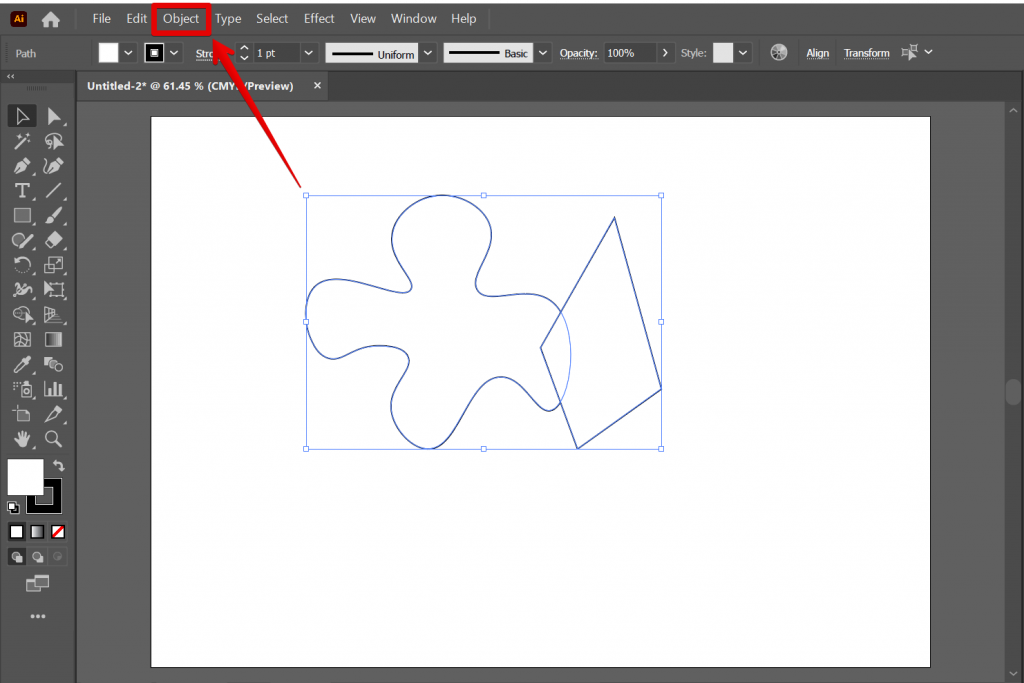Activate the Eraser tool
Image resolution: width=1024 pixels, height=683 pixels.
(54, 240)
